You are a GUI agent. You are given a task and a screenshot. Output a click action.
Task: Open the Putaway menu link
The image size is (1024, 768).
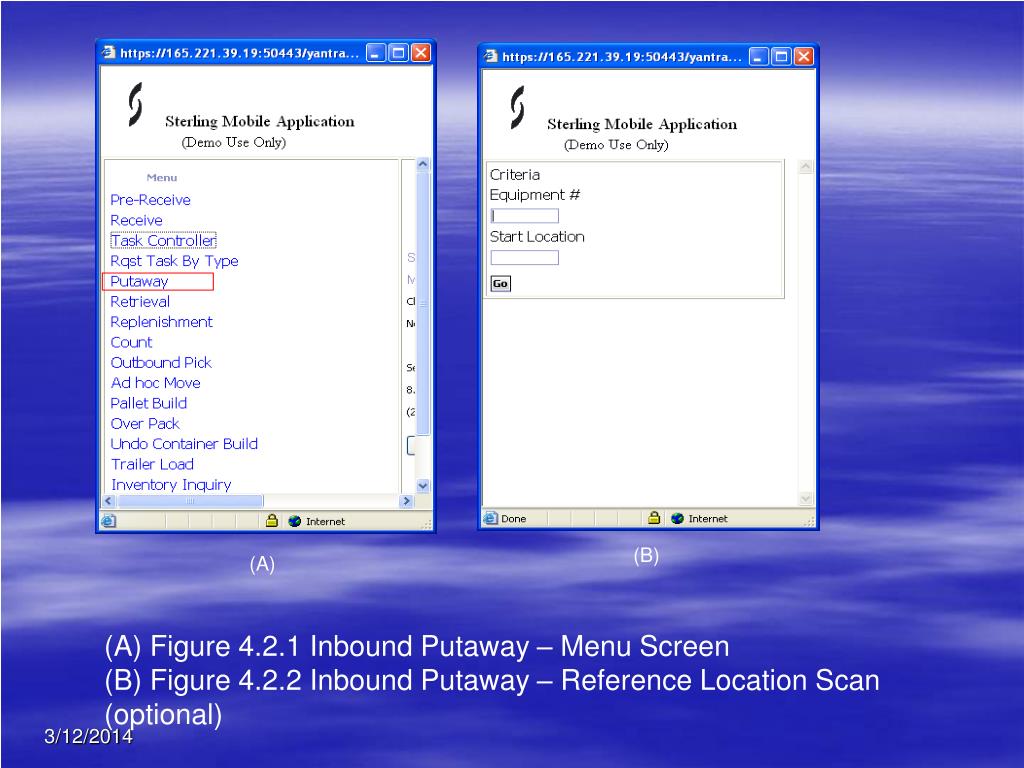click(139, 281)
